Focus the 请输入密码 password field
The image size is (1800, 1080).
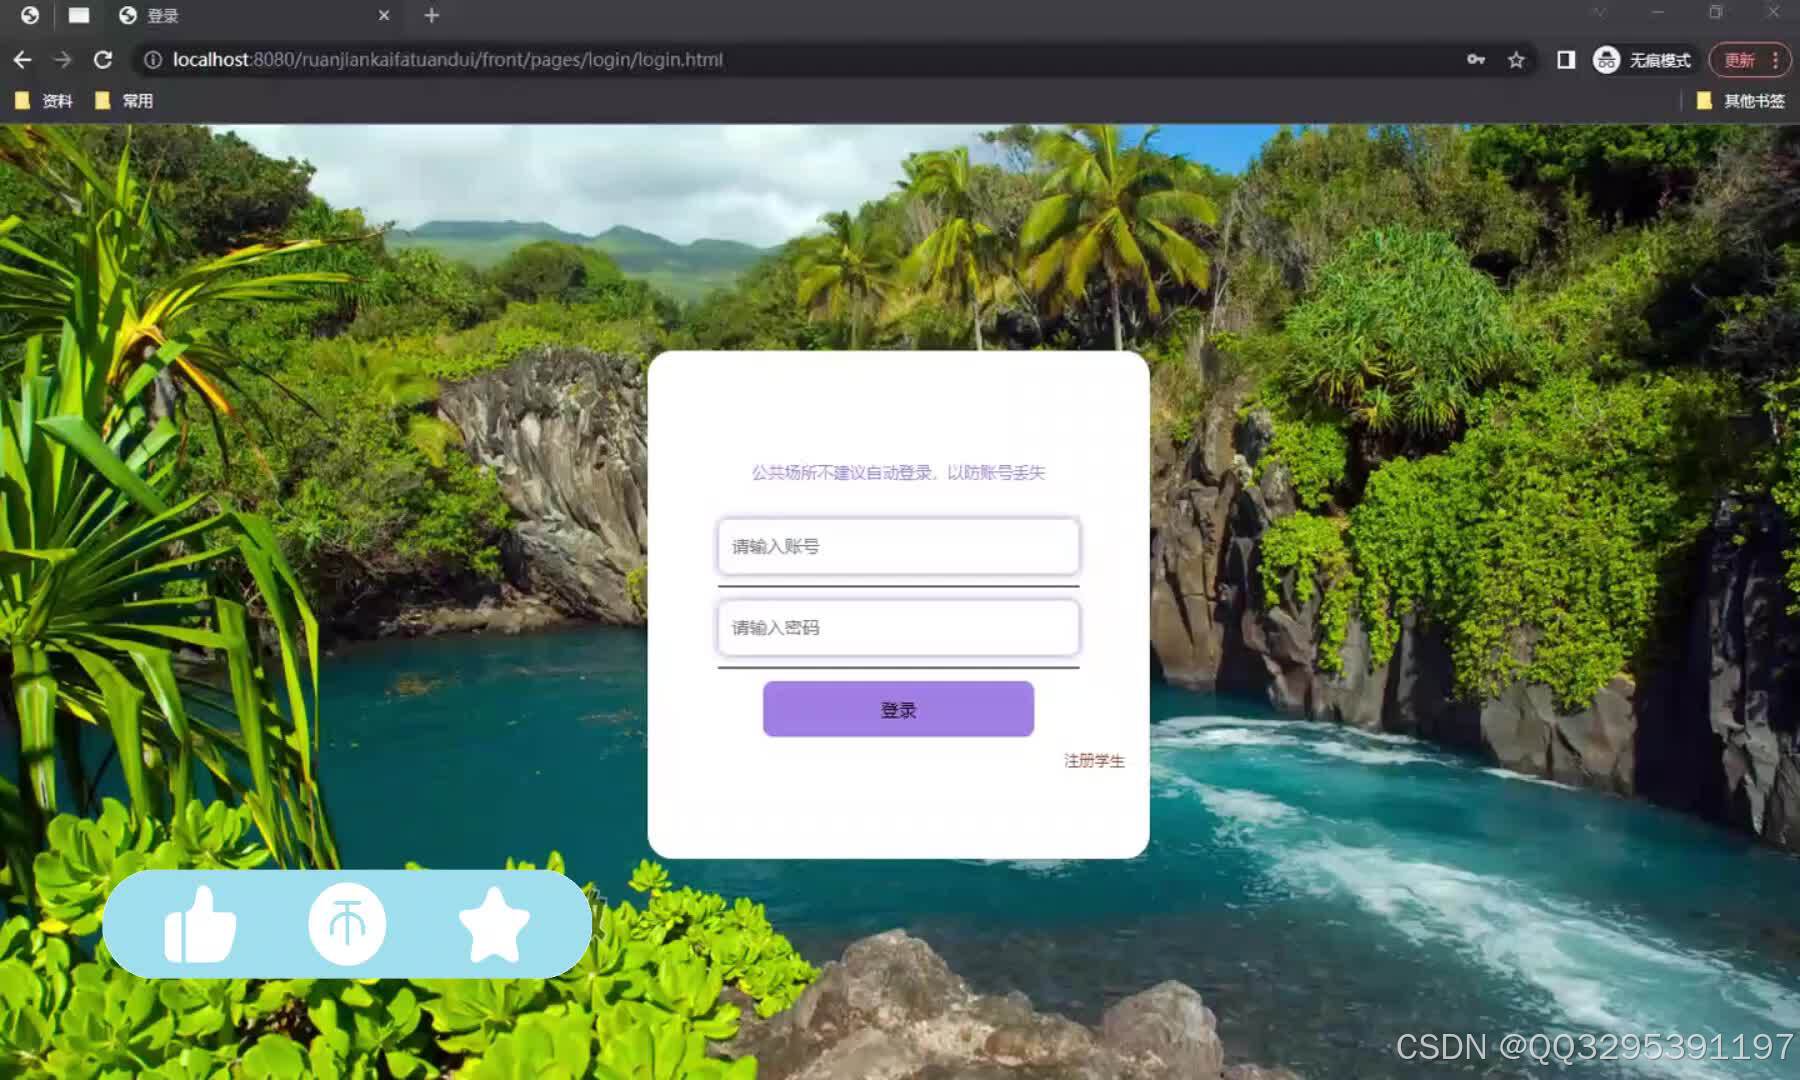tap(898, 627)
